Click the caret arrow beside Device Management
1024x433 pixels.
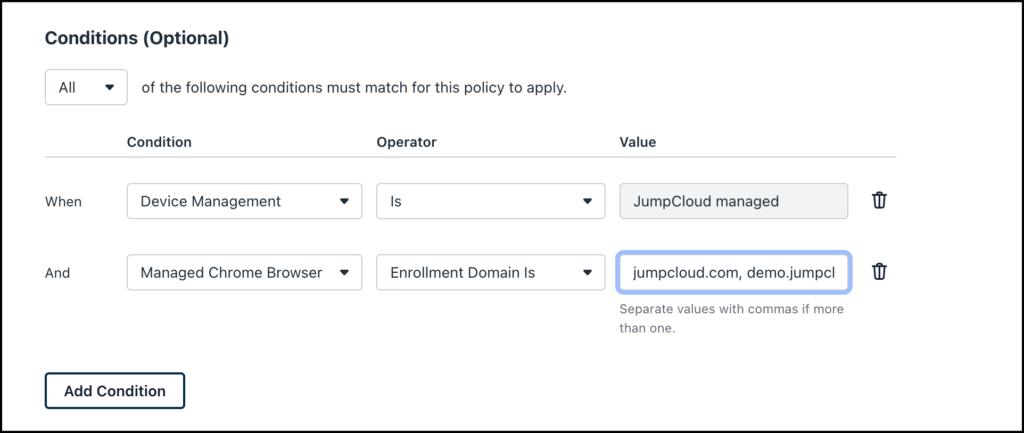click(344, 201)
